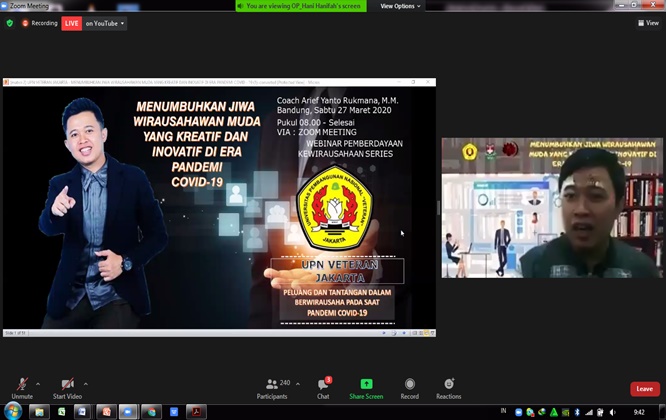Click the speaker's video thumbnail
Viewport: 666px width, 420px height.
coord(553,207)
